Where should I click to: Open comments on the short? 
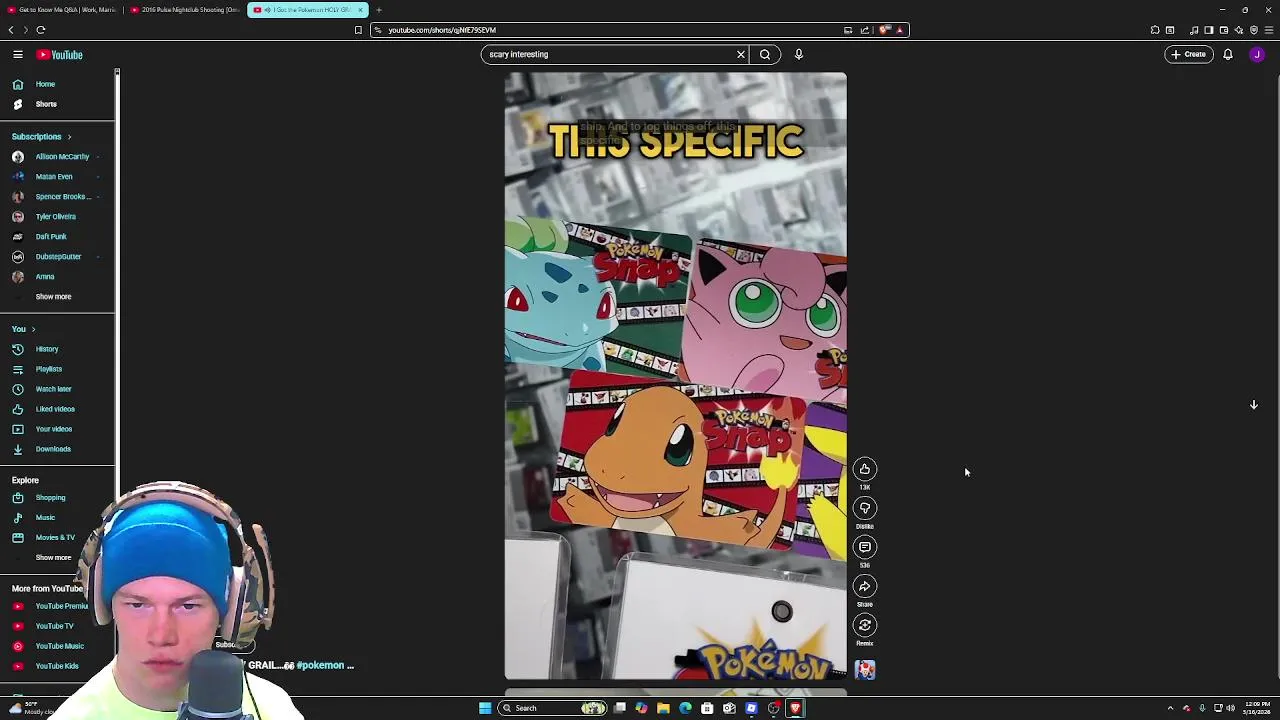(865, 547)
